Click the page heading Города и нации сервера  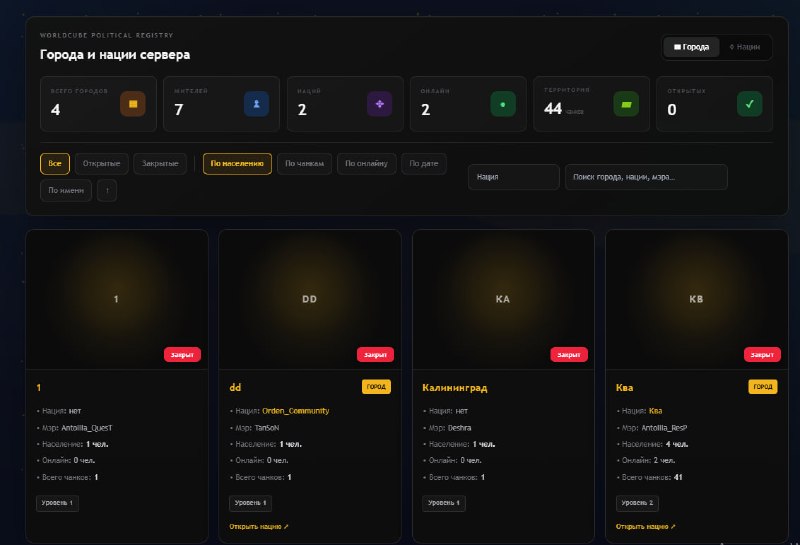[x=115, y=55]
